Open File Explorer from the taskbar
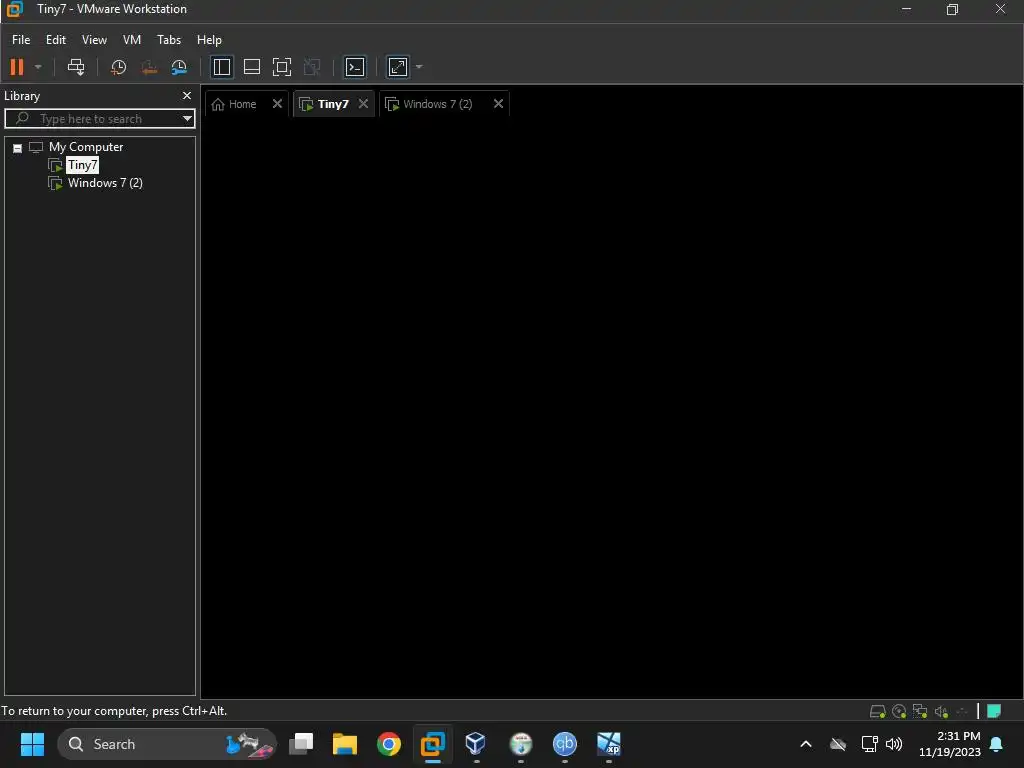 pyautogui.click(x=345, y=744)
